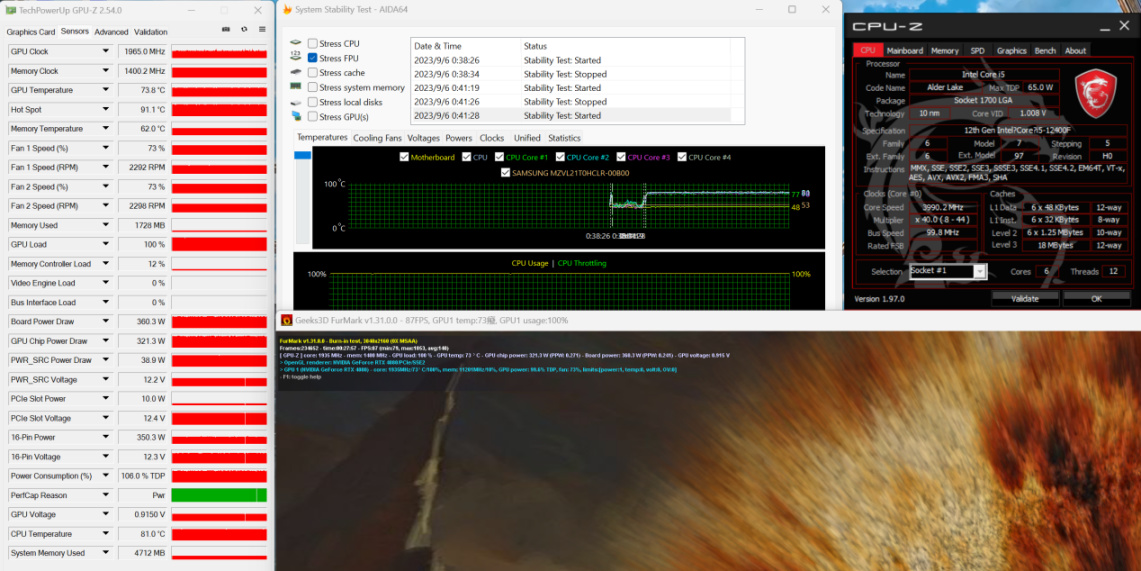Switch to CPU-Z Mainboard tab
Image resolution: width=1141 pixels, height=571 pixels.
click(x=905, y=50)
